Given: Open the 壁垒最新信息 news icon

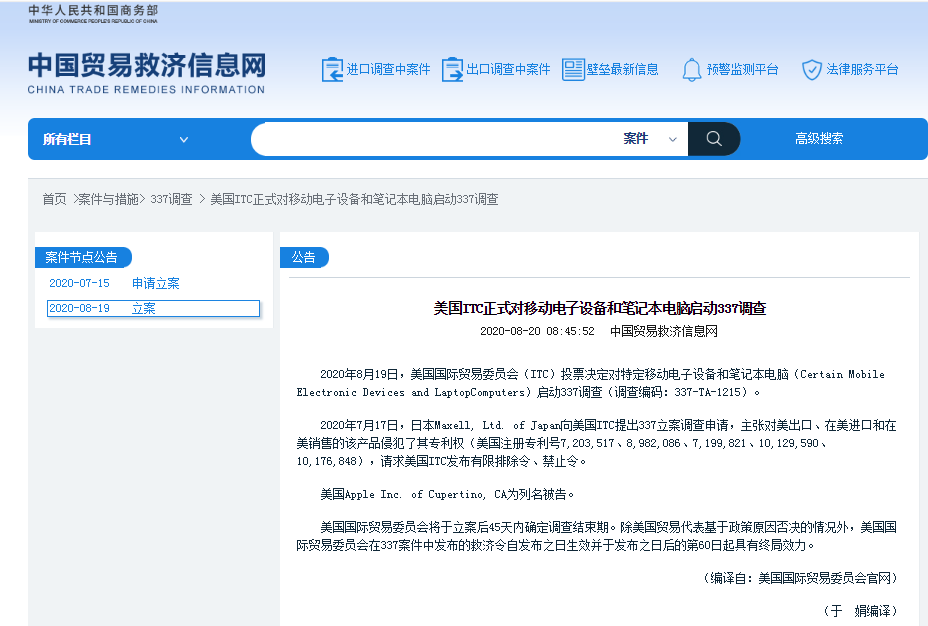Looking at the screenshot, I should pos(573,69).
